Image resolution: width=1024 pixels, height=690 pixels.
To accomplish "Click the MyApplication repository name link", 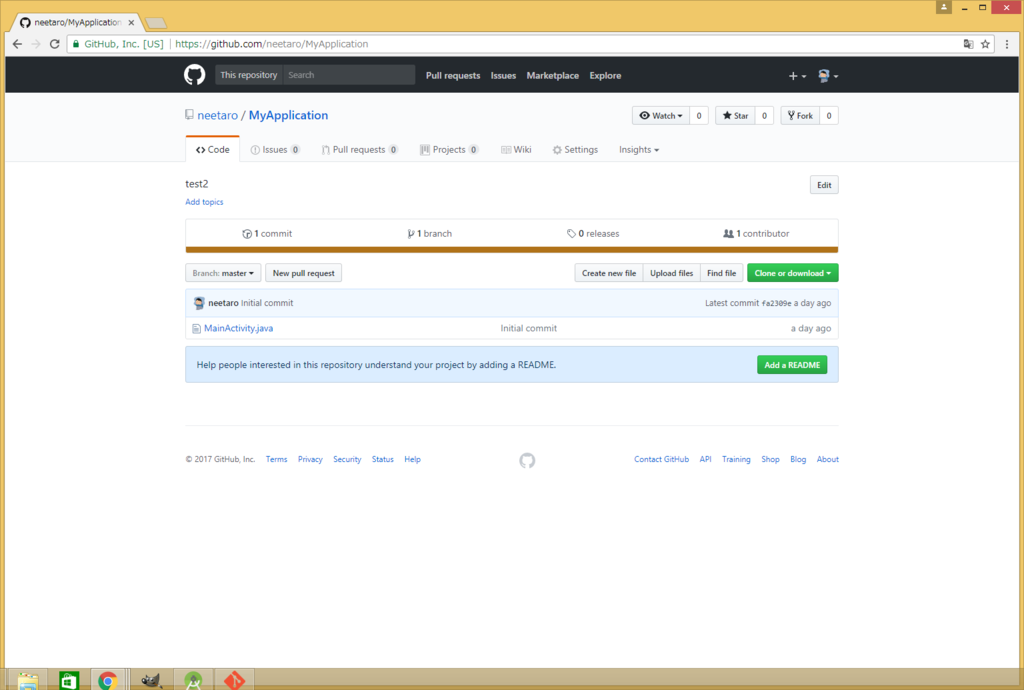I will click(288, 115).
